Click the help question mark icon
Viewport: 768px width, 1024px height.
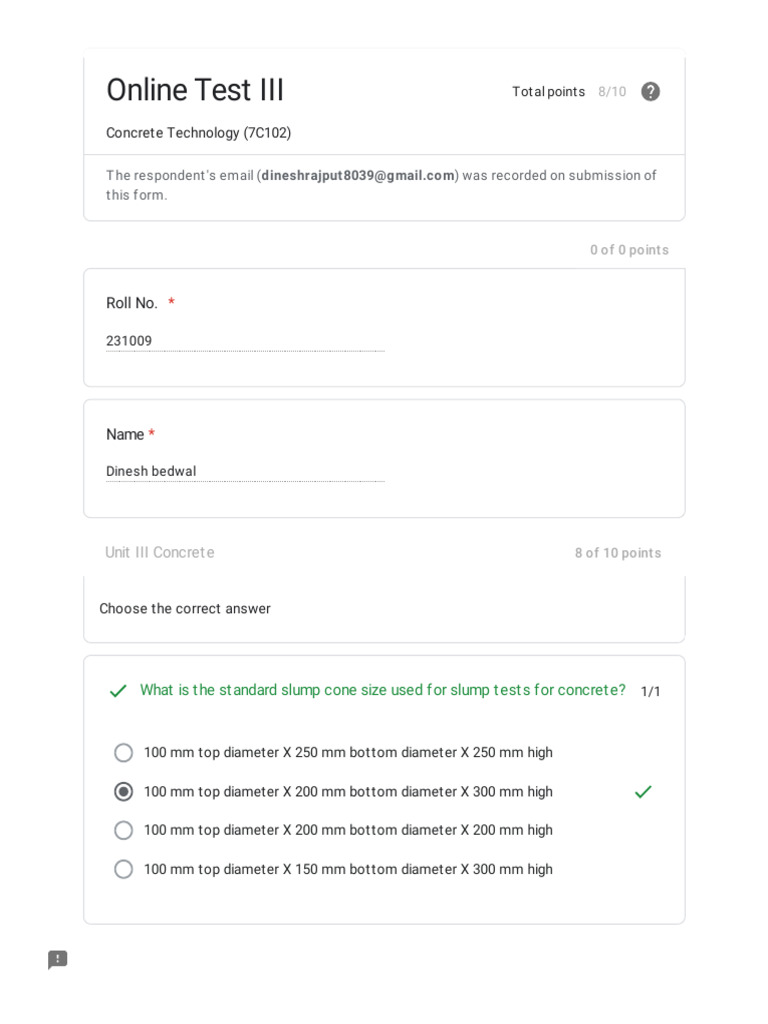click(x=650, y=92)
